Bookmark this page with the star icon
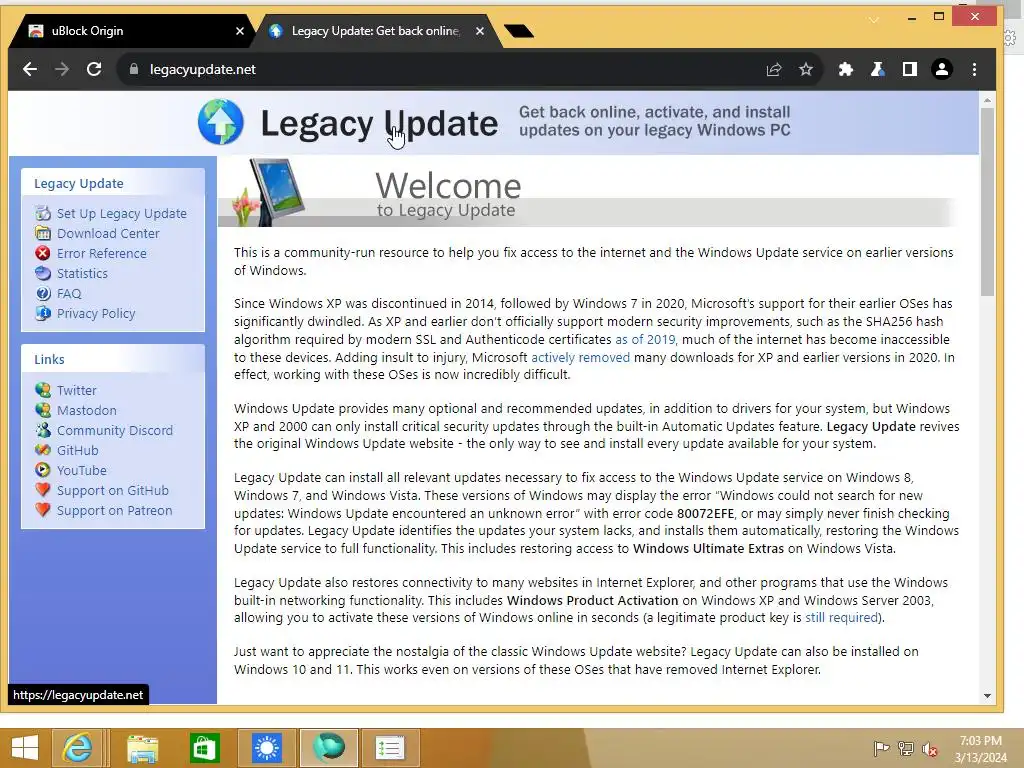Screen dimensions: 1024x768 tap(806, 69)
